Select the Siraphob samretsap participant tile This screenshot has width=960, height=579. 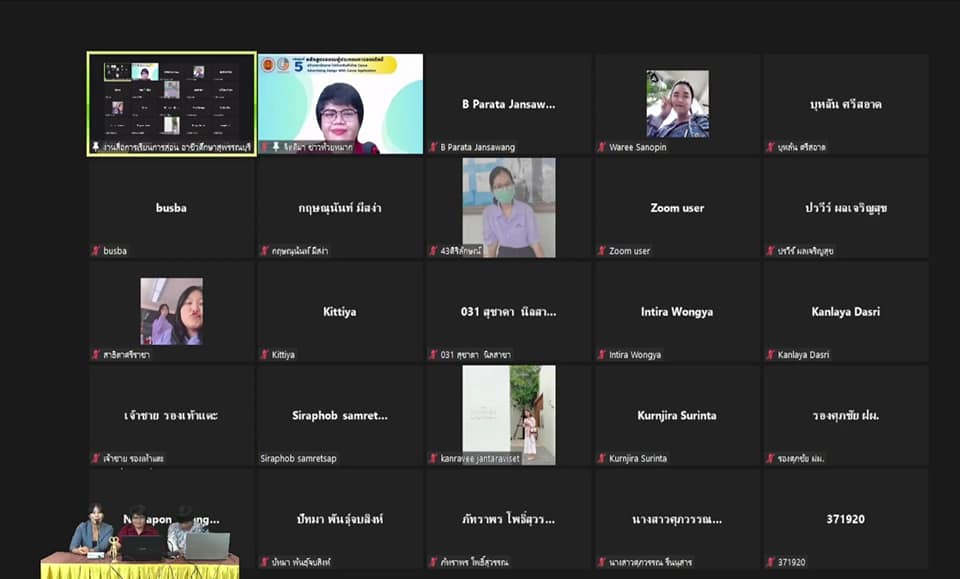point(340,415)
